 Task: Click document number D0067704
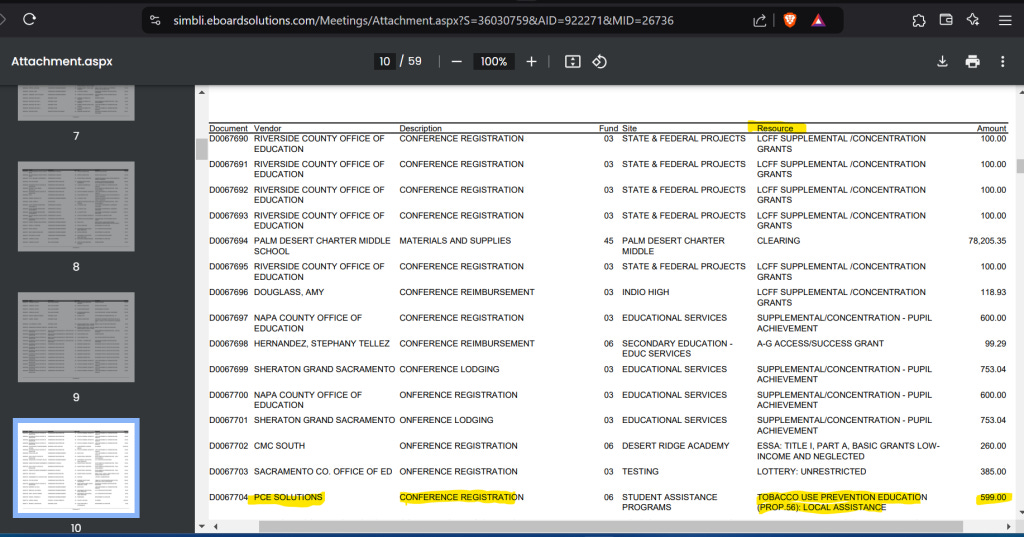click(229, 497)
